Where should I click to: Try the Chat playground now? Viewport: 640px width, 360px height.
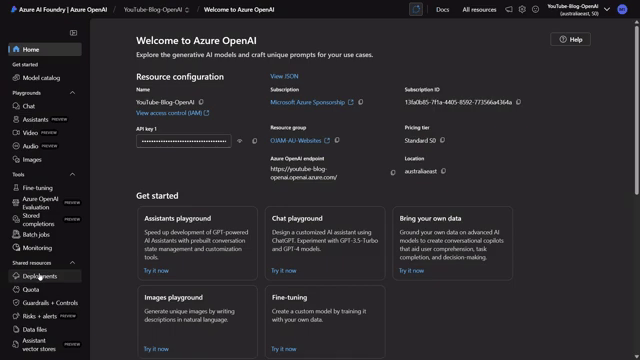click(x=284, y=271)
